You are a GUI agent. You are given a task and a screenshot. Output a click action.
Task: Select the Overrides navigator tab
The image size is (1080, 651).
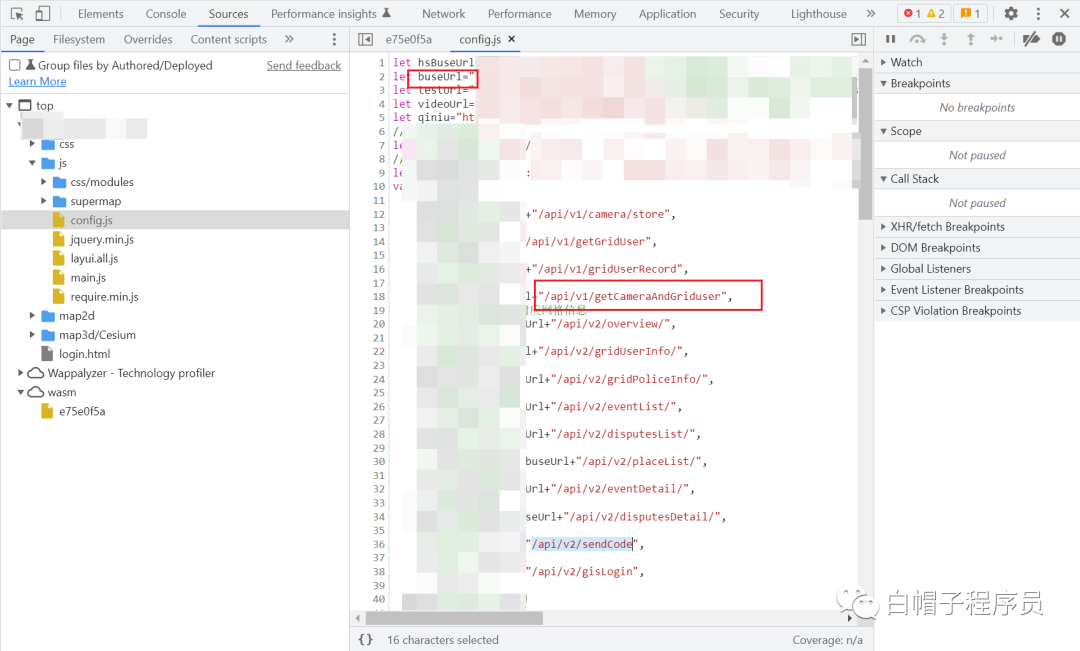click(x=148, y=39)
